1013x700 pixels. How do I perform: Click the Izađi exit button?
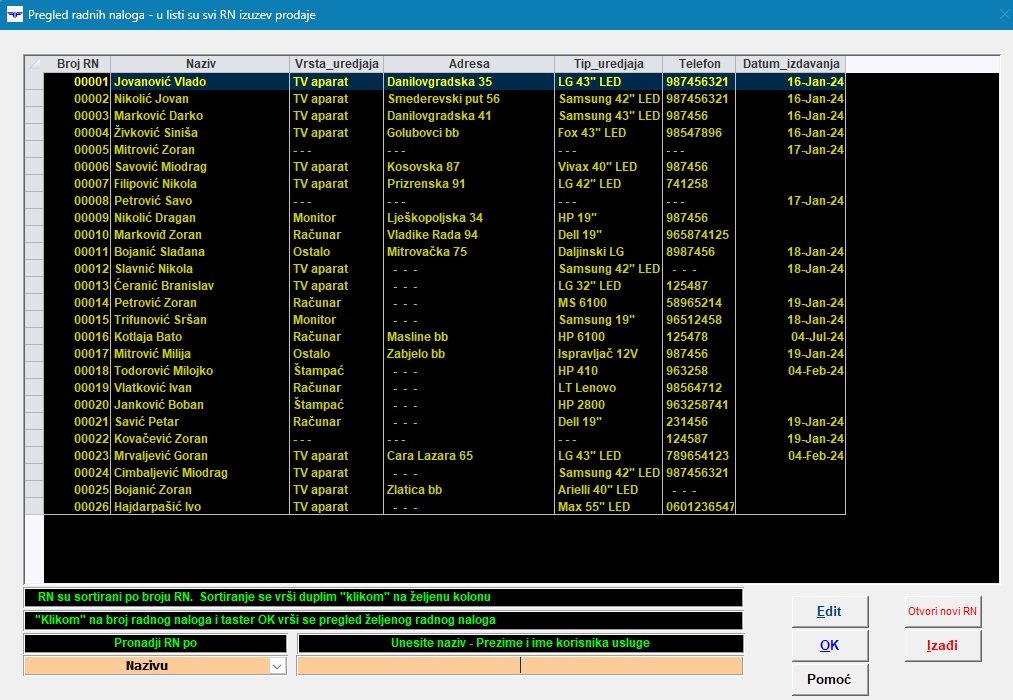[942, 645]
